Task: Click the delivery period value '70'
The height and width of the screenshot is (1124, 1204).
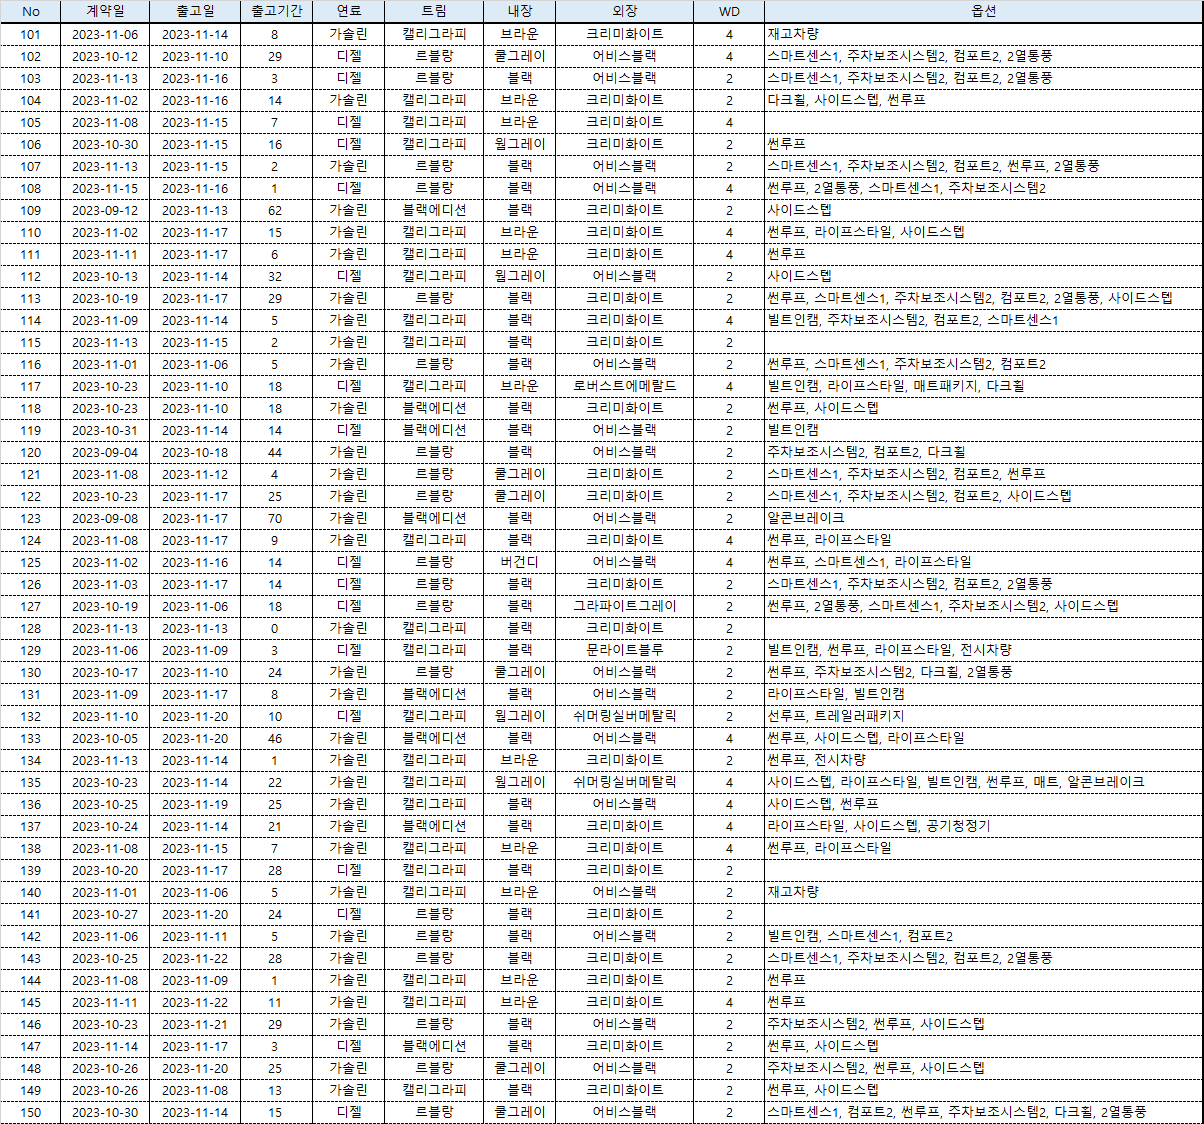Action: (275, 518)
